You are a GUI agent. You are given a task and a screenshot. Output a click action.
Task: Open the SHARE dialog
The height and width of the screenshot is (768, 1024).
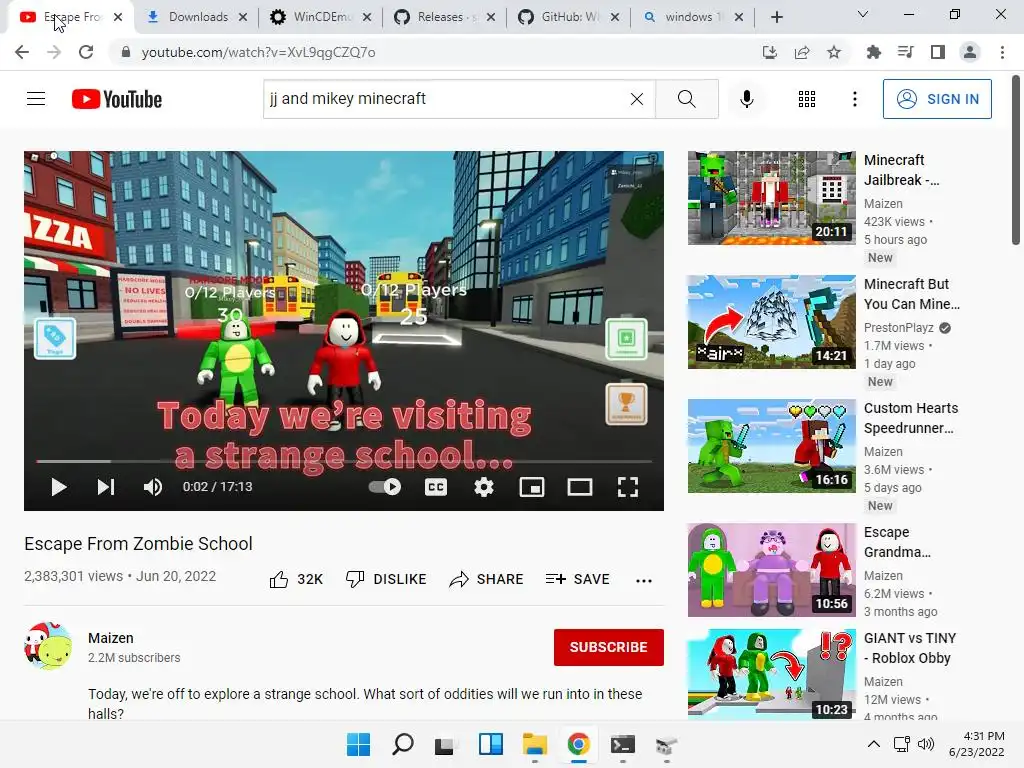486,579
